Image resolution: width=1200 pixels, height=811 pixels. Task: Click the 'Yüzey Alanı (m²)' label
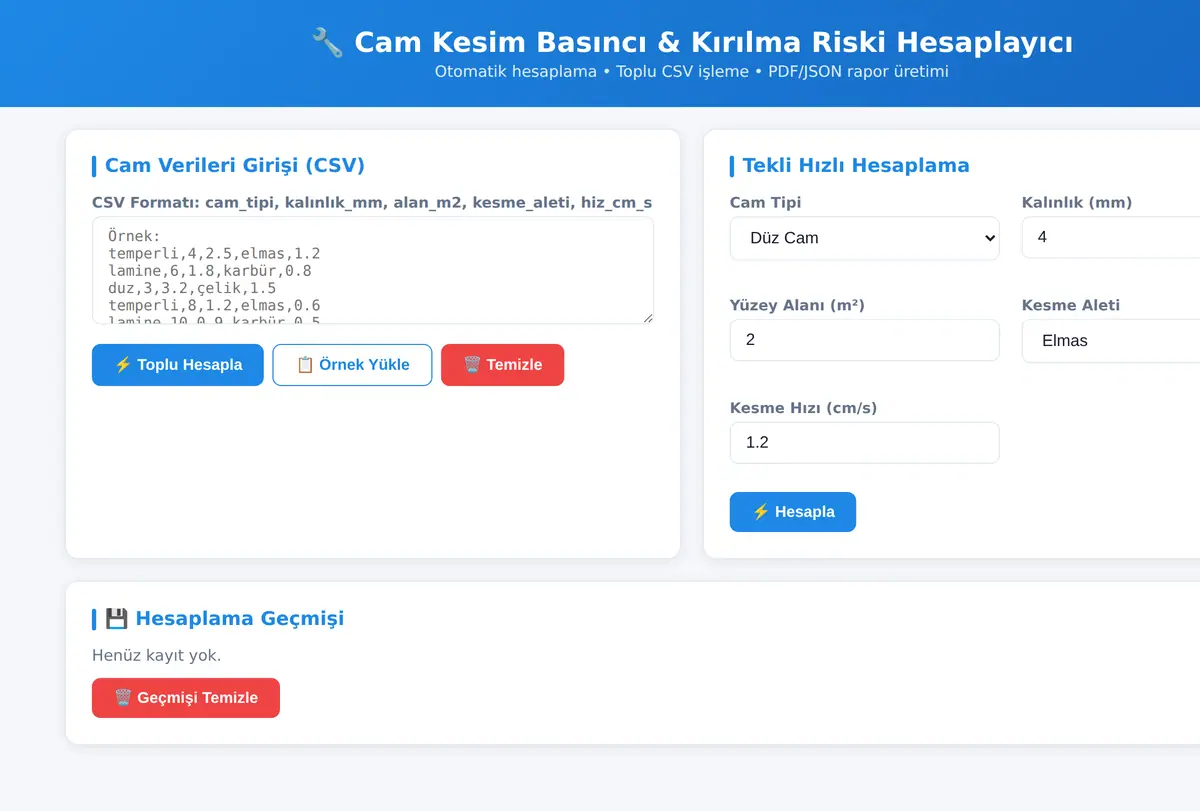point(797,305)
